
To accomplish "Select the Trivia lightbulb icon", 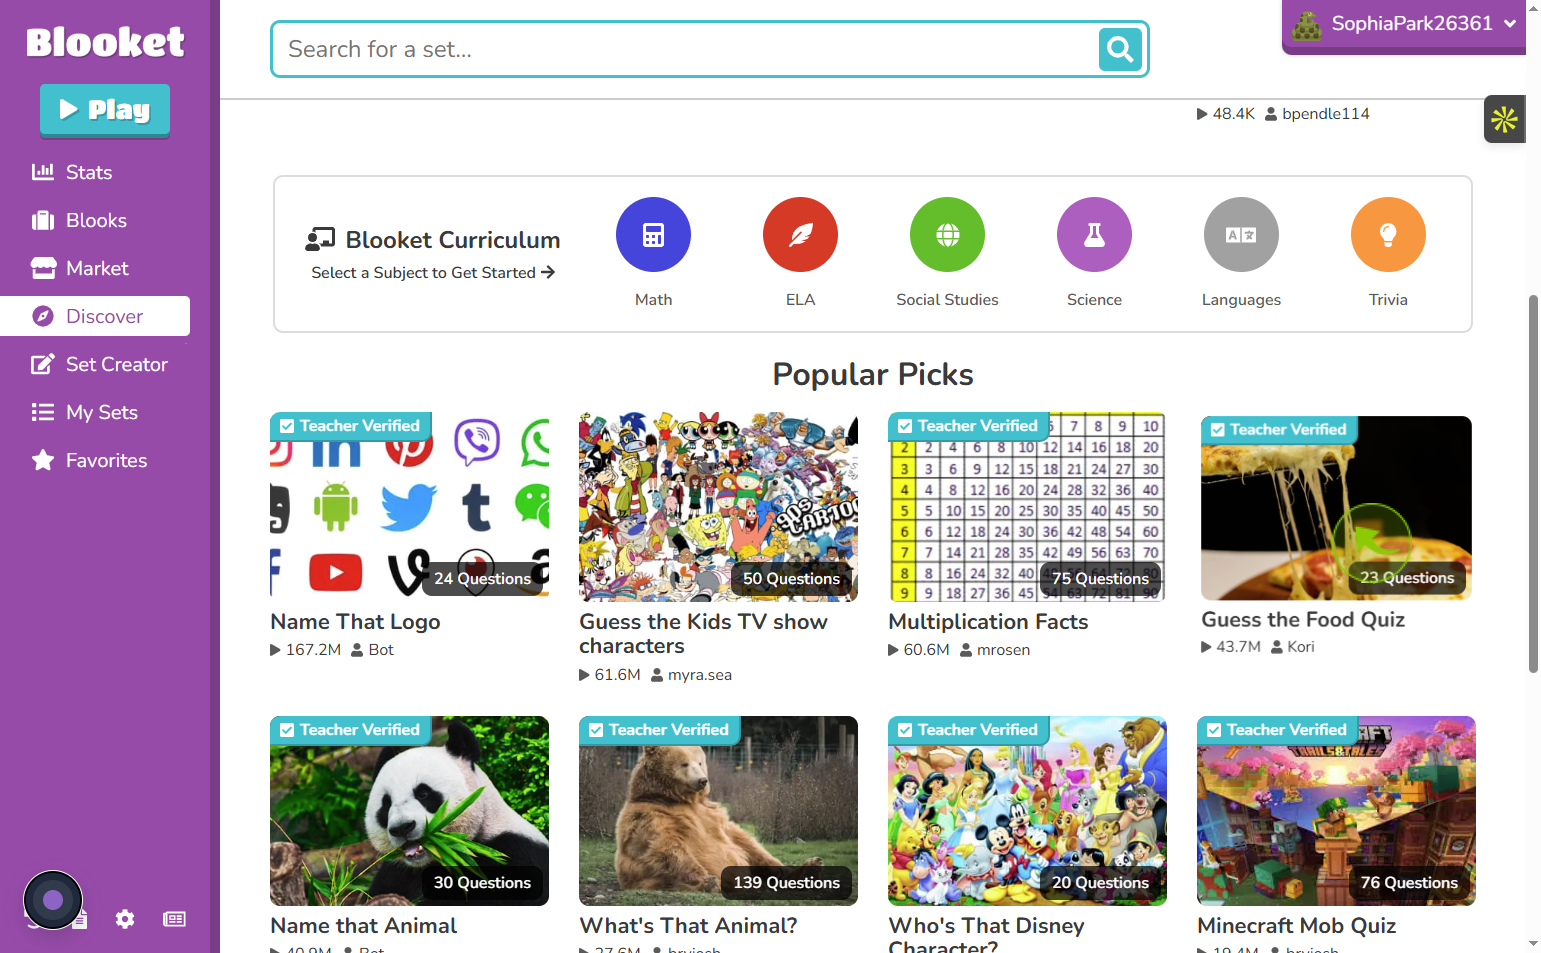I will (1388, 235).
